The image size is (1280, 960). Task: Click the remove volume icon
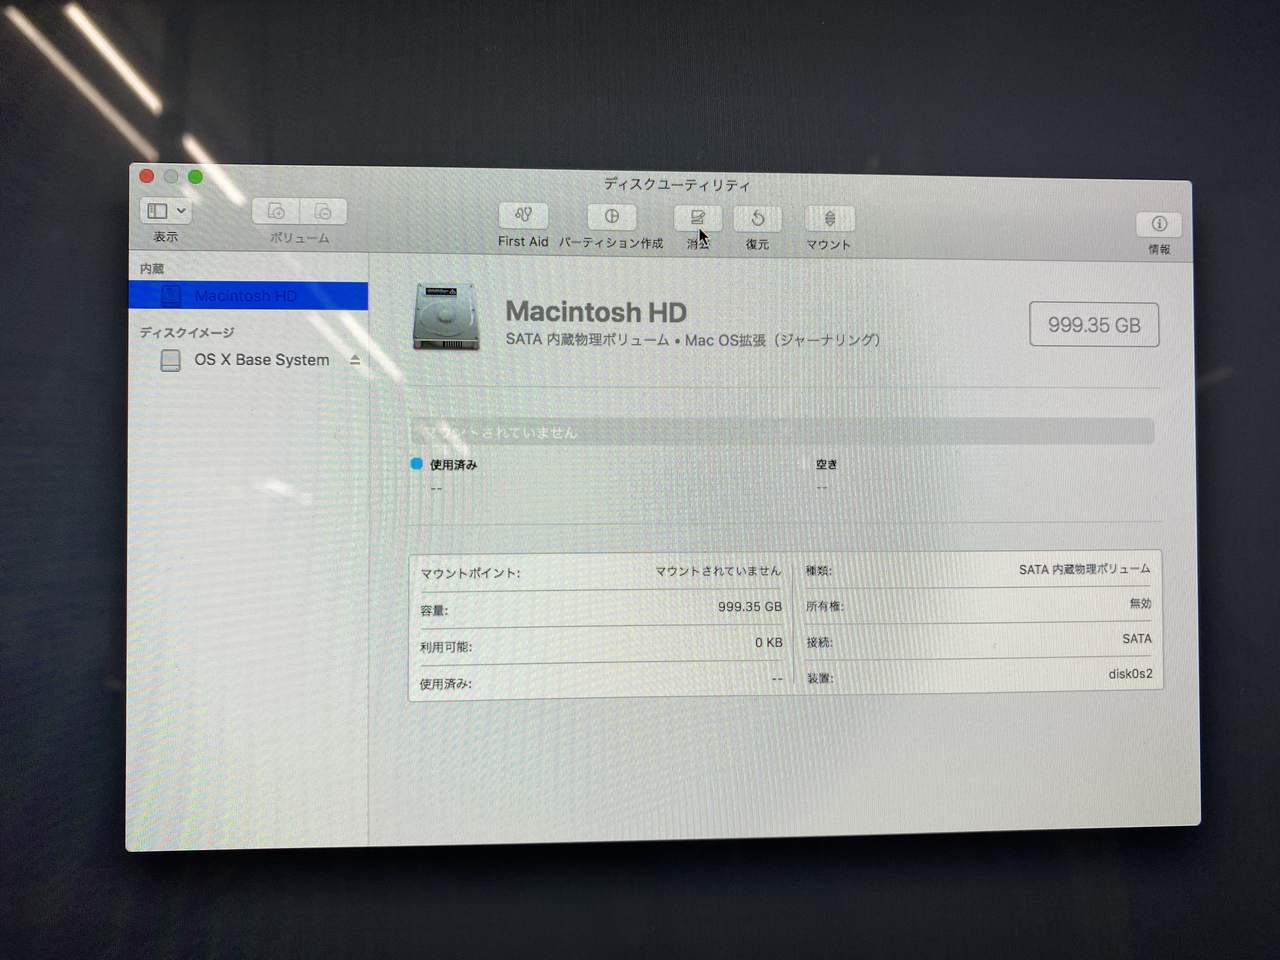pos(323,212)
